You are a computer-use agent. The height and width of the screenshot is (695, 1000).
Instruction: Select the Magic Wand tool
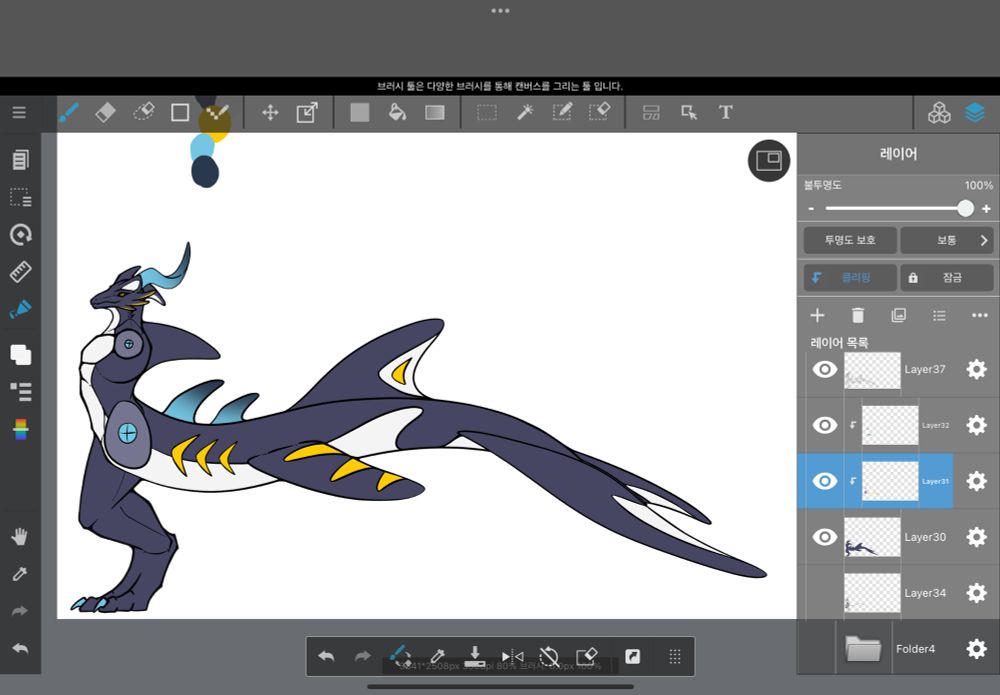point(525,113)
